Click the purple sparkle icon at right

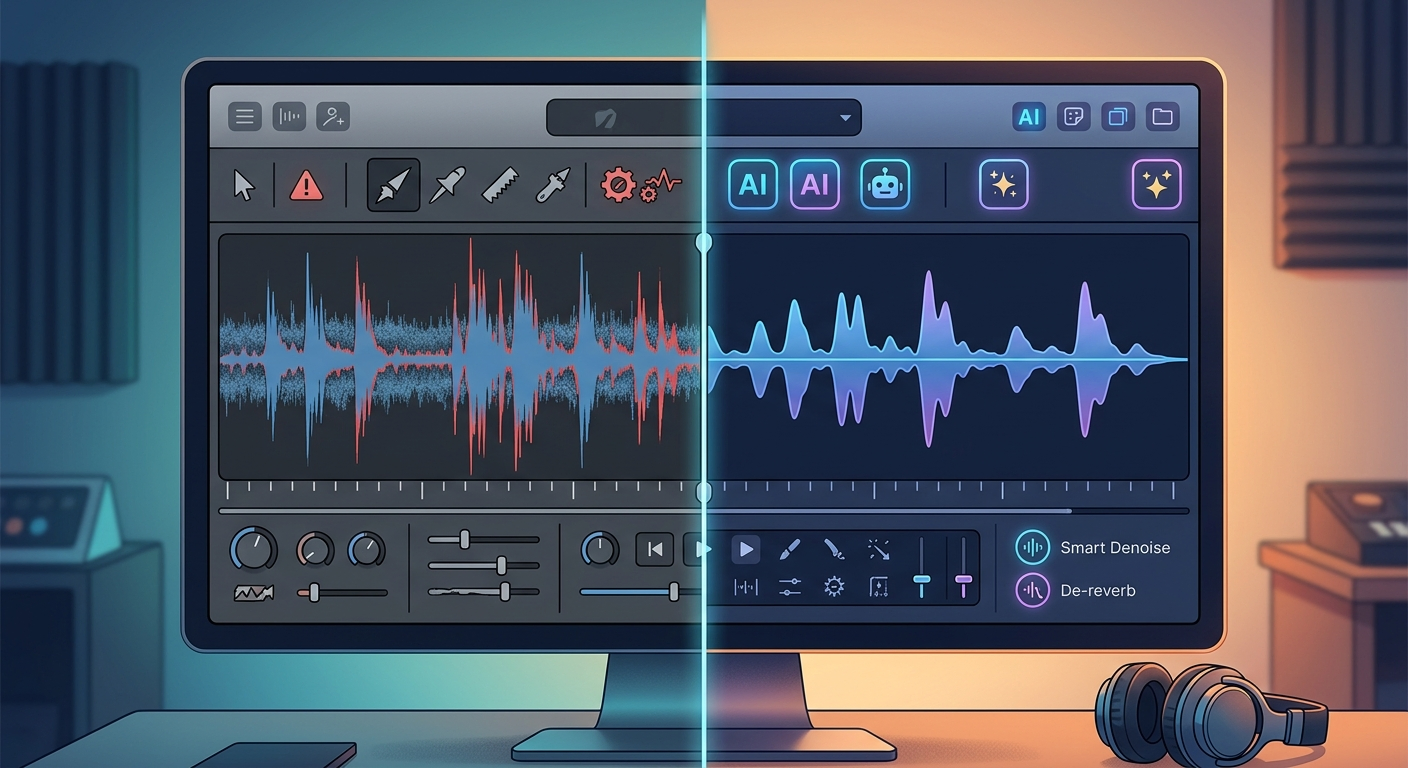[x=1156, y=185]
